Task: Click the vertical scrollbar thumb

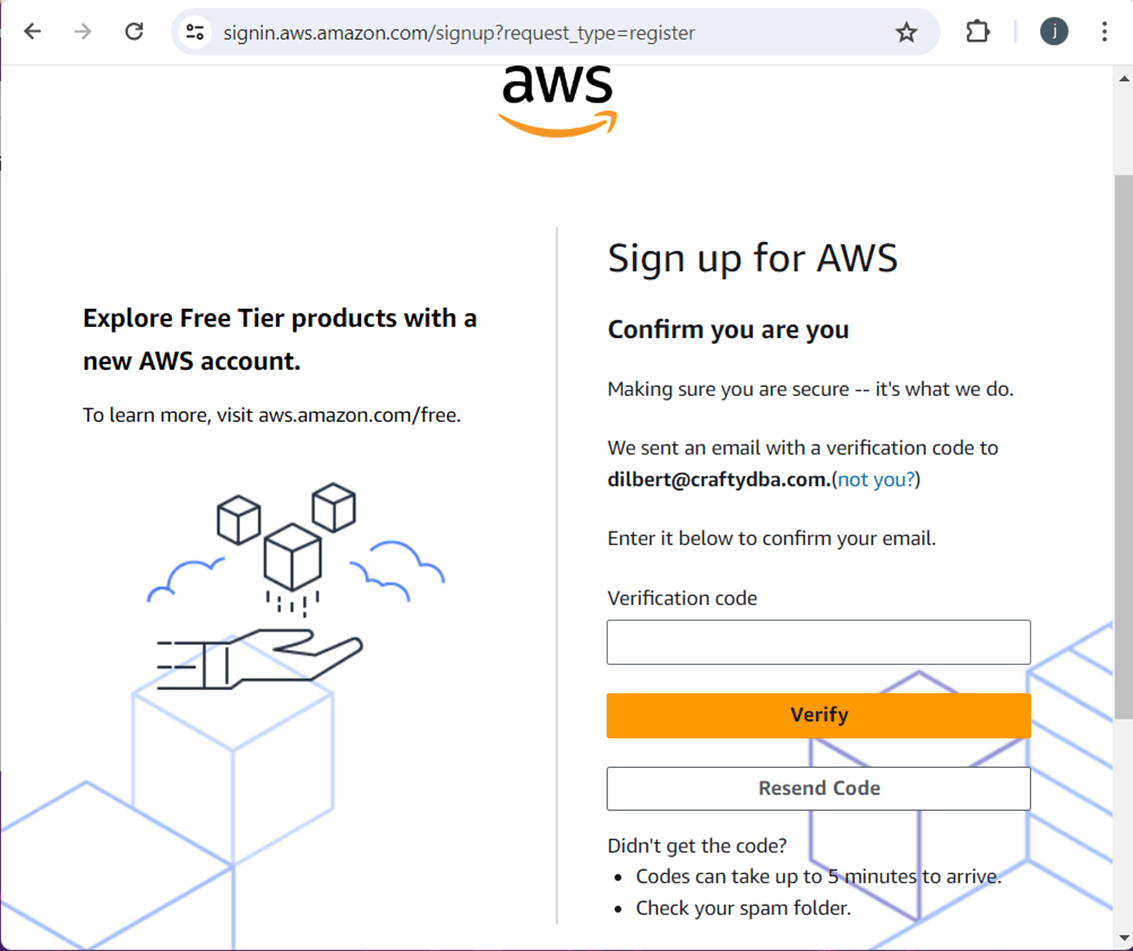Action: coord(1123,440)
